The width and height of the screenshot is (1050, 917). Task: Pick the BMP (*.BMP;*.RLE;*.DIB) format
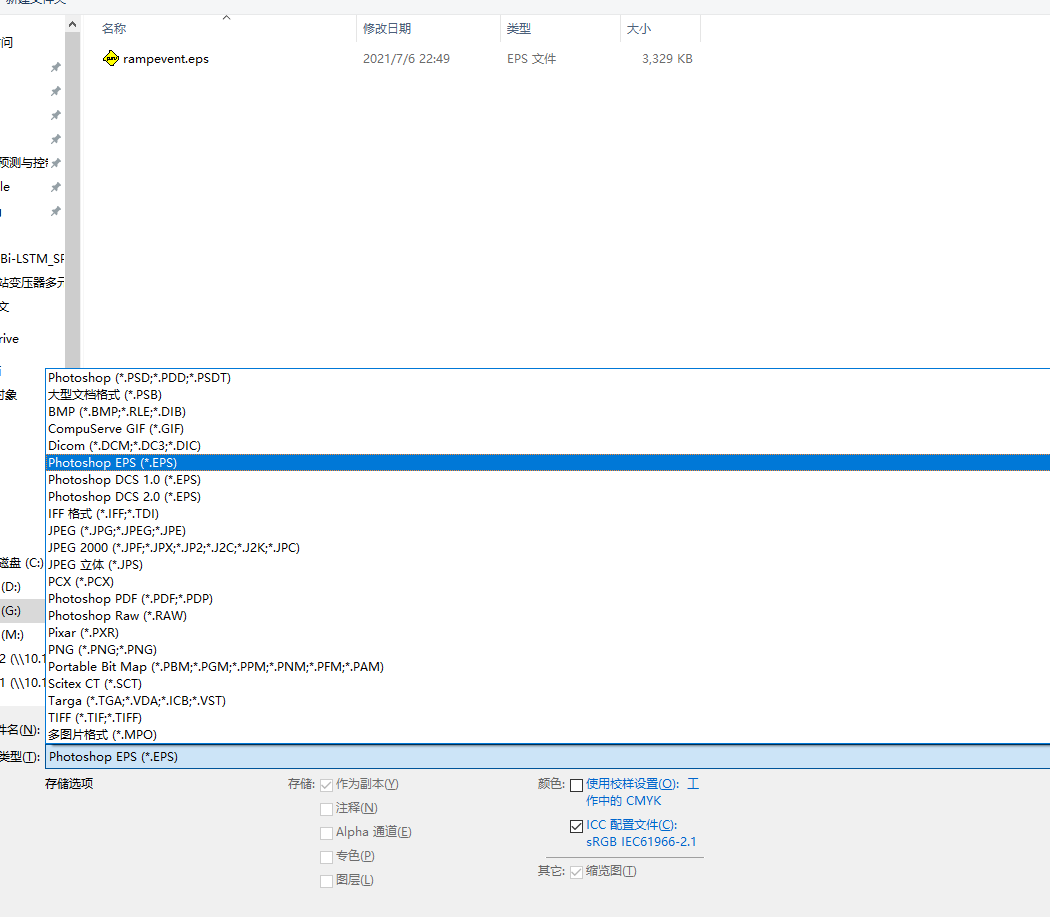[548, 411]
